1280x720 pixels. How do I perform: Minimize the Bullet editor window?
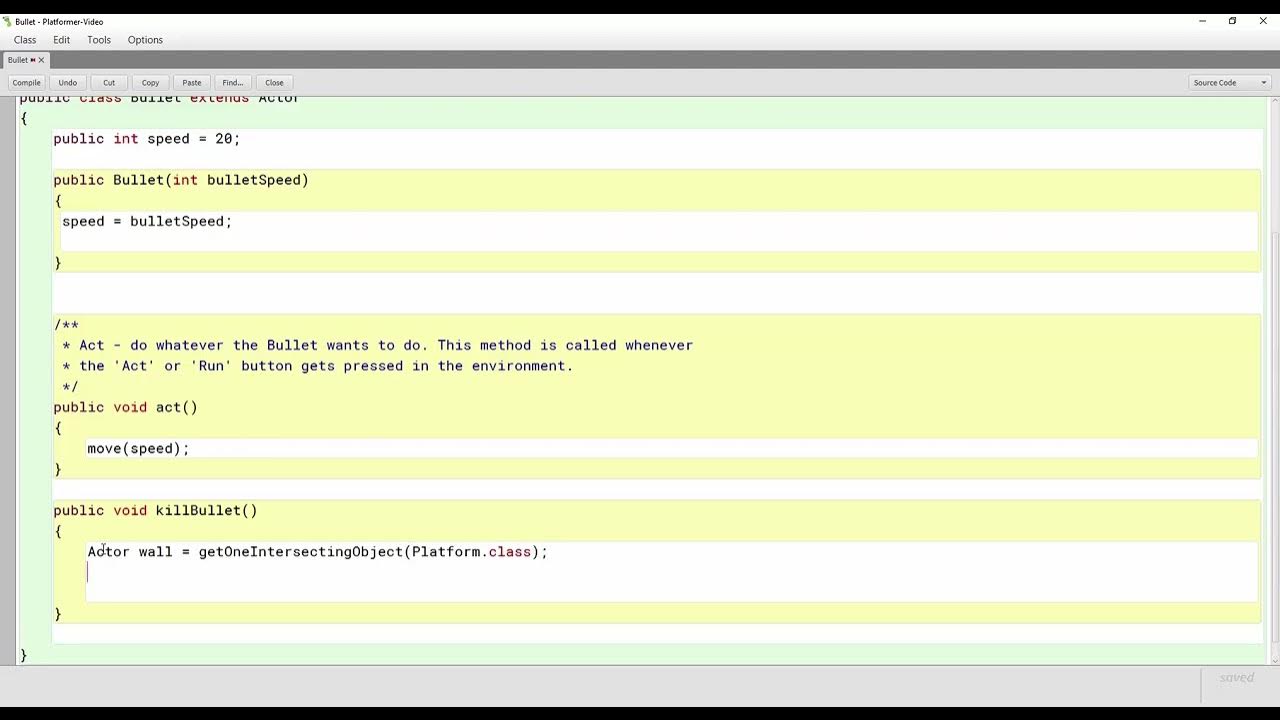[1202, 21]
